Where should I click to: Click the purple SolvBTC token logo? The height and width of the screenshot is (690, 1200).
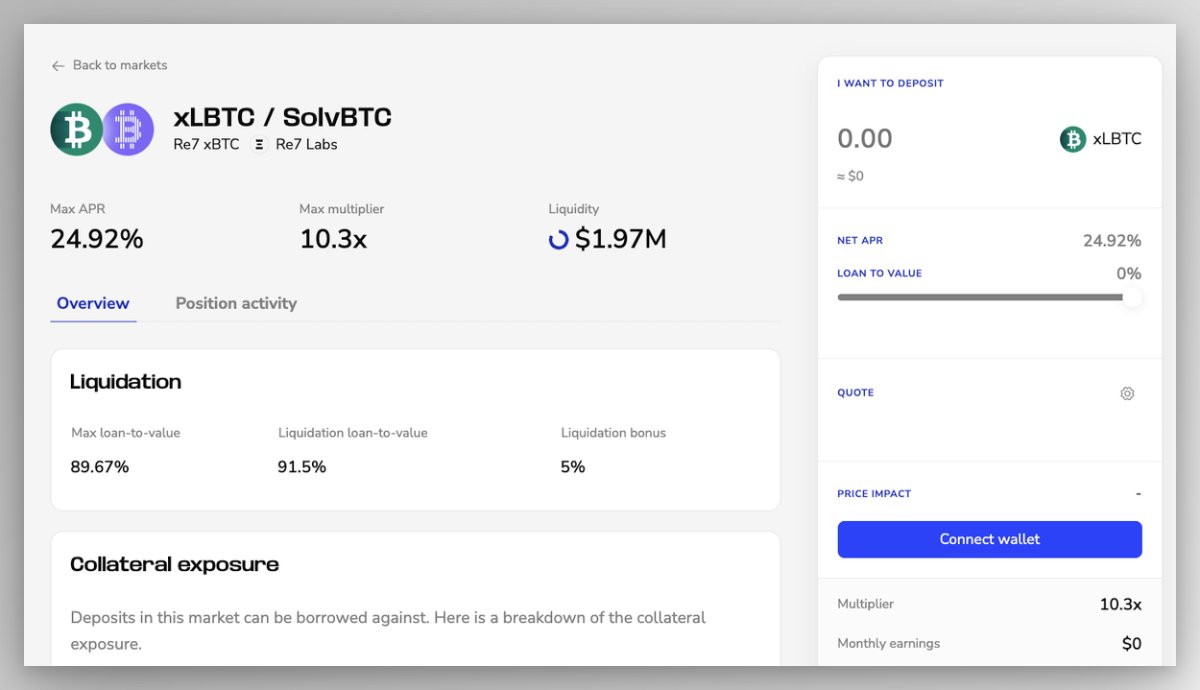128,129
